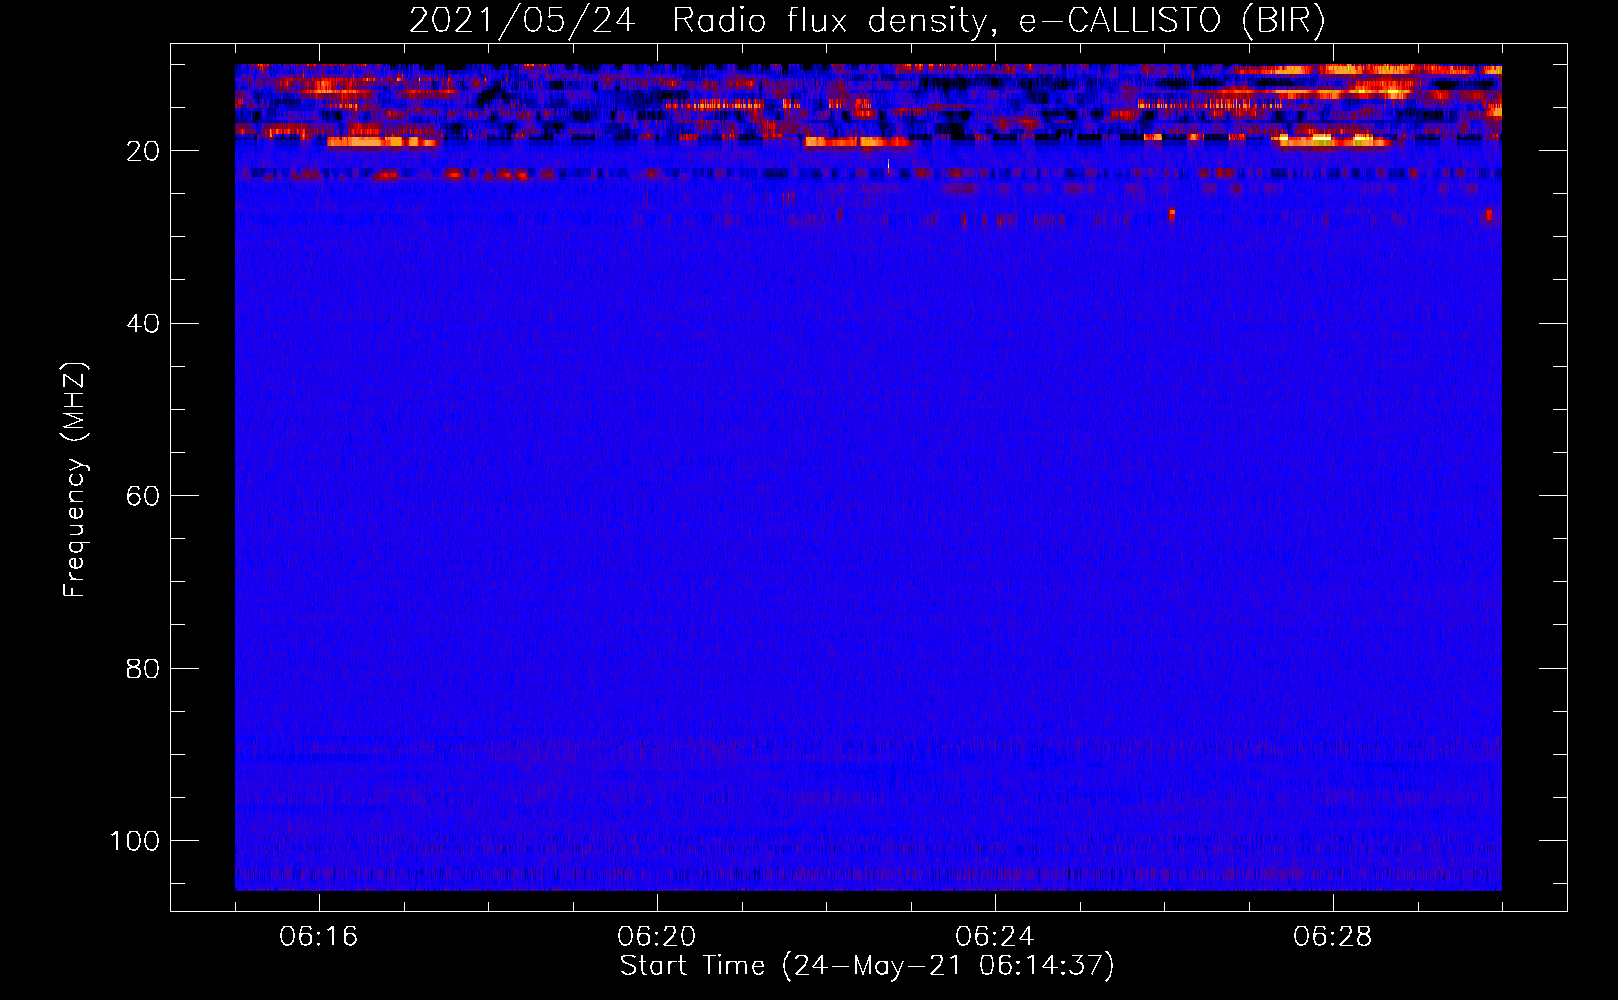Image resolution: width=1618 pixels, height=1000 pixels.
Task: Click the 80 MHz frequency tick label
Action: point(143,669)
